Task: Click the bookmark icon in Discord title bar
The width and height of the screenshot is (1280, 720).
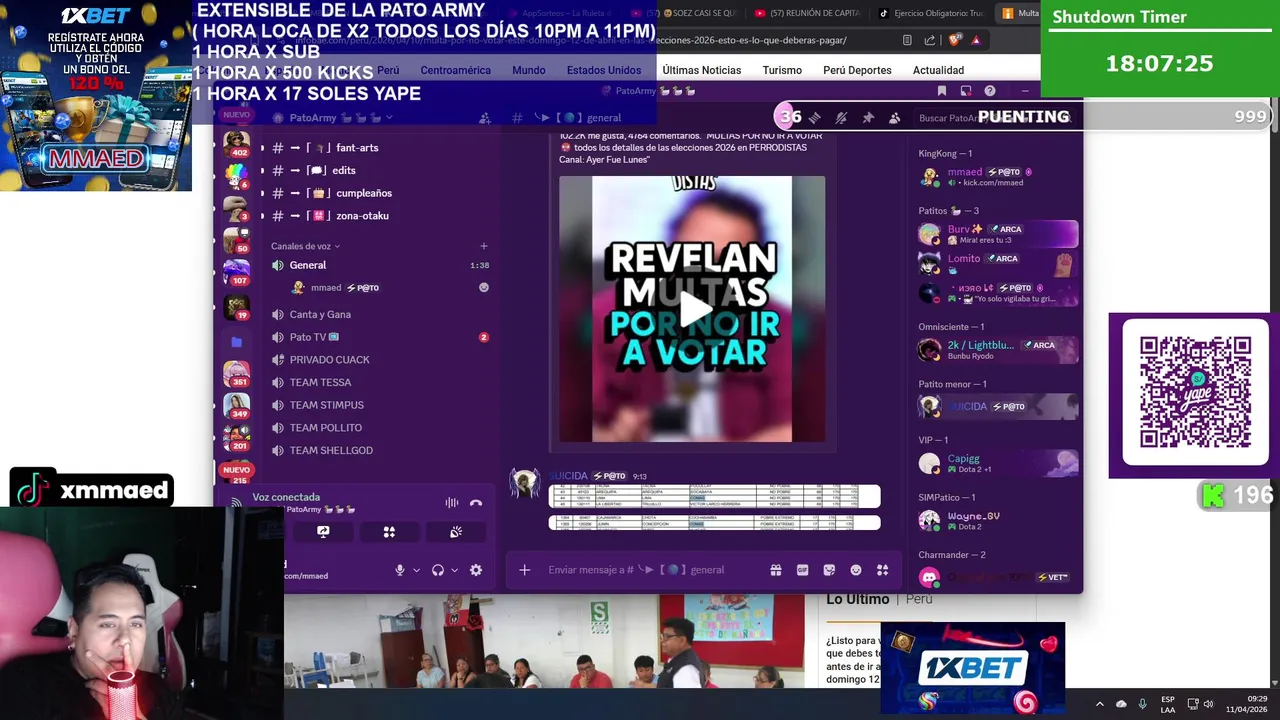Action: pos(942,91)
